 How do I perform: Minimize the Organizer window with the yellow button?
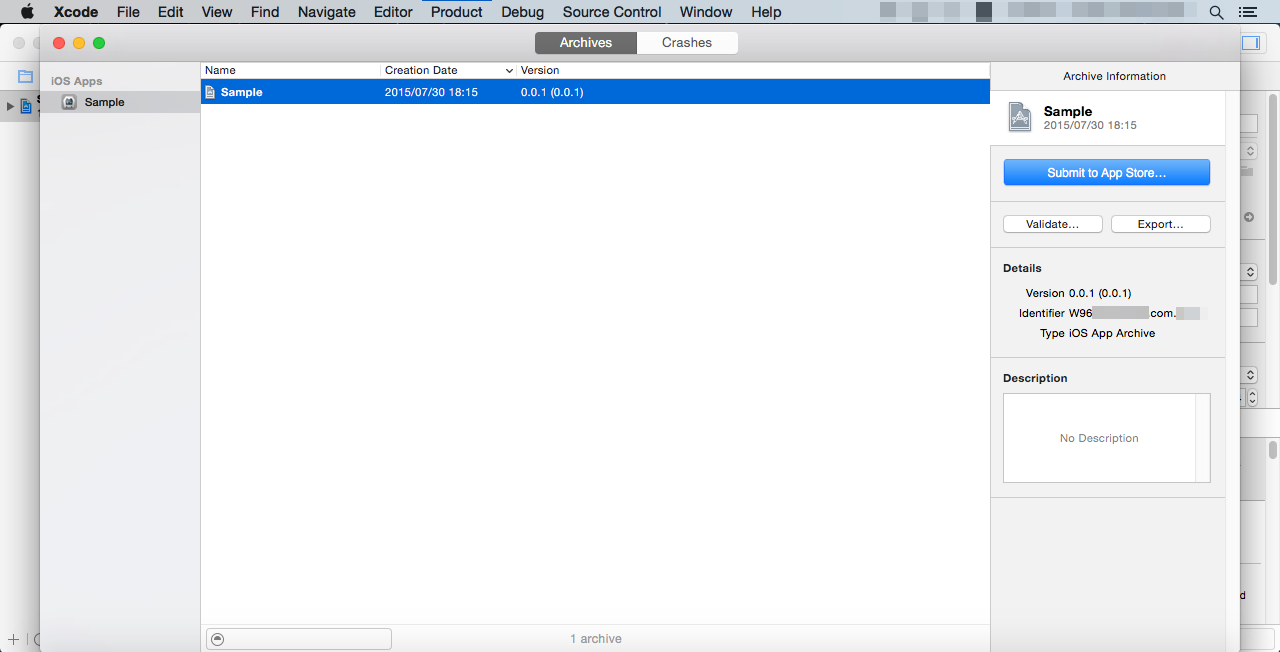coord(79,43)
